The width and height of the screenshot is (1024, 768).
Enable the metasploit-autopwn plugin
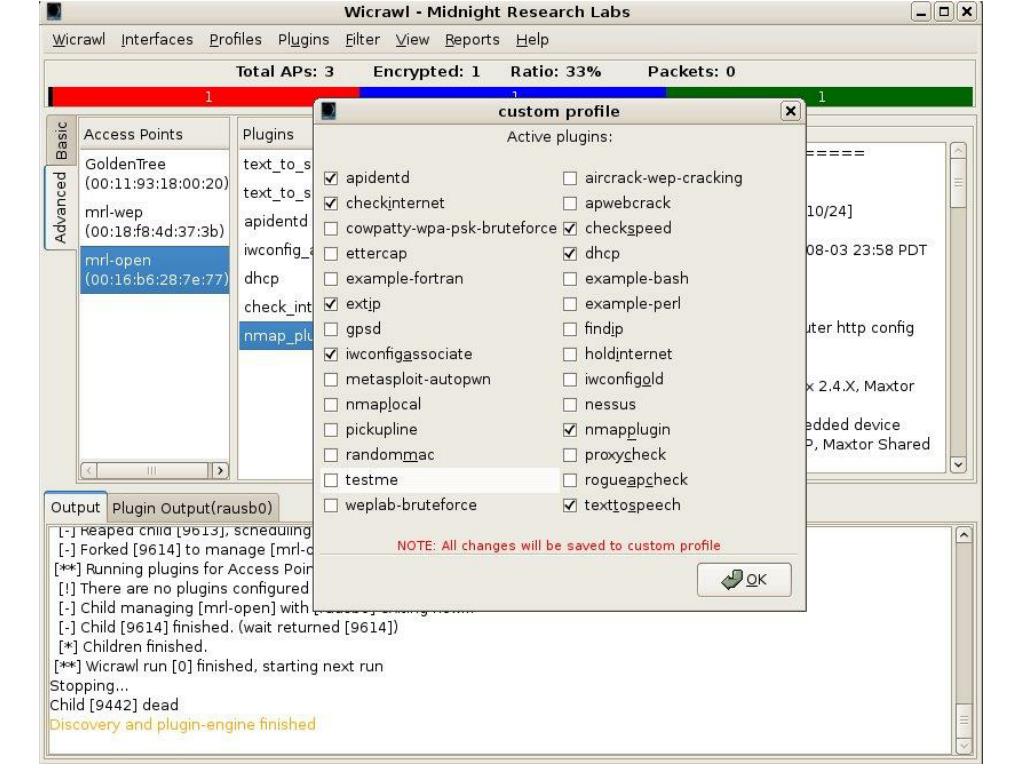click(x=331, y=379)
